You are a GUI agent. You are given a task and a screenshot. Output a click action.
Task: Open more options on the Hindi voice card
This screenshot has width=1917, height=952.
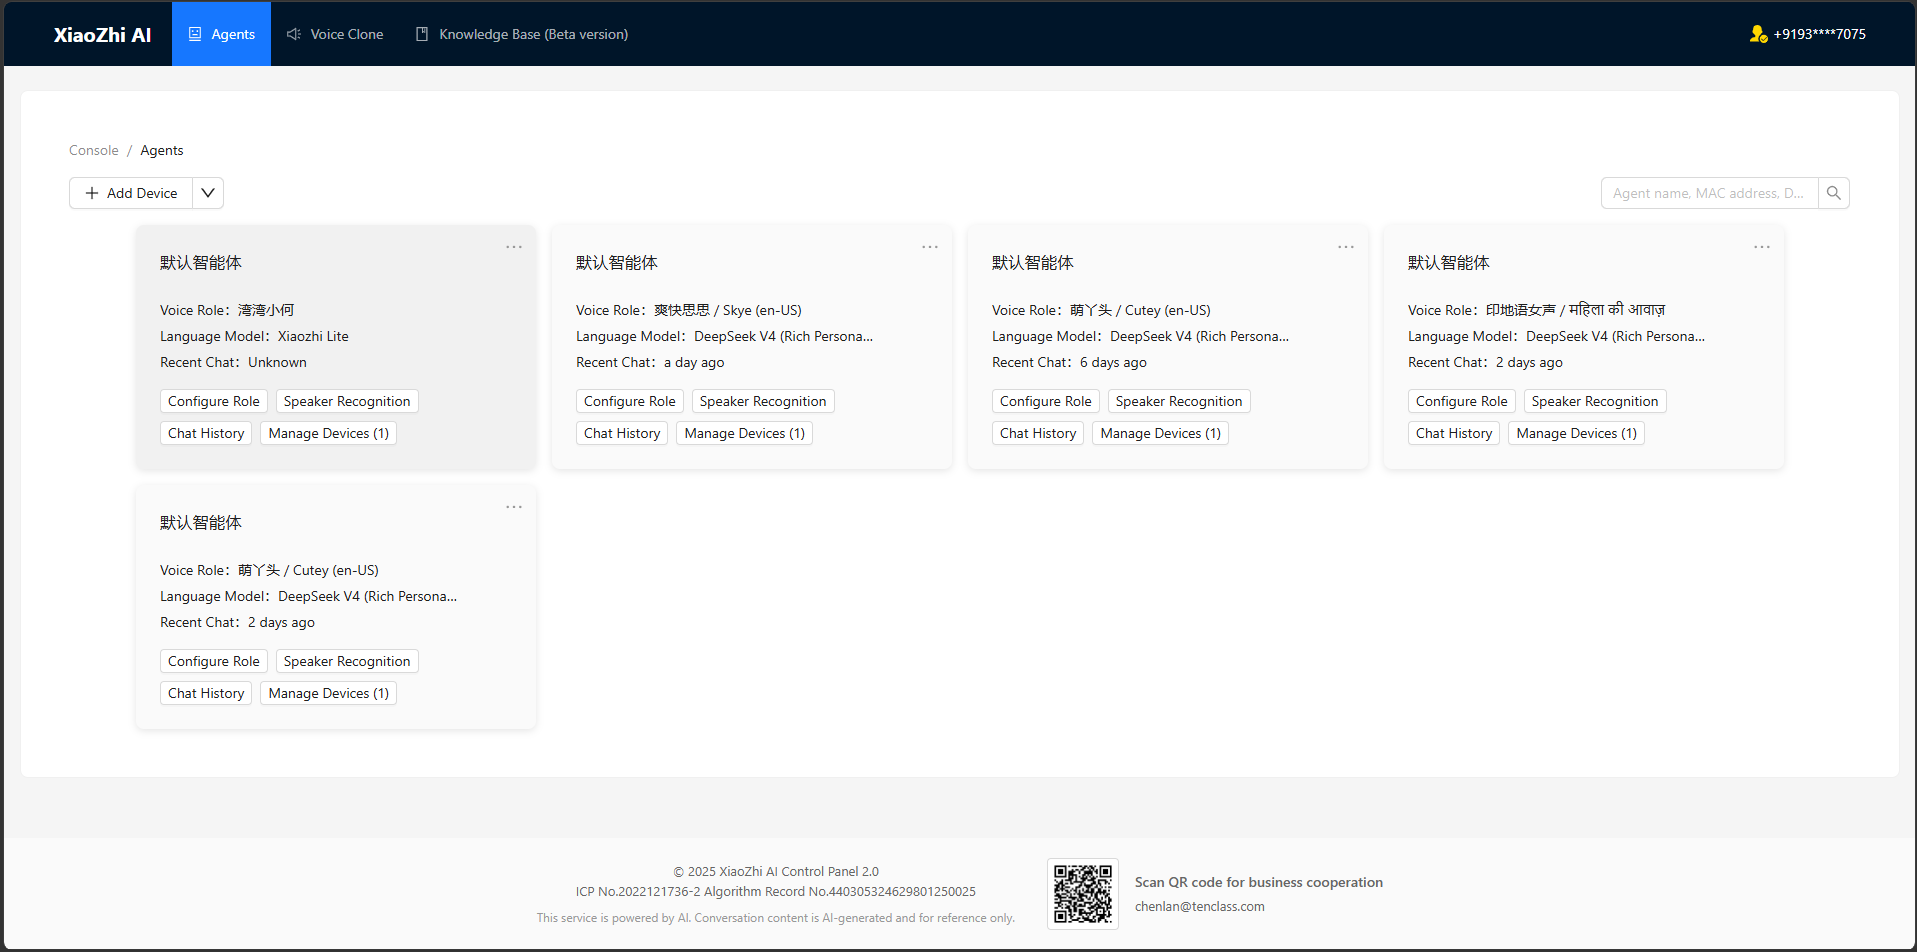(x=1762, y=247)
